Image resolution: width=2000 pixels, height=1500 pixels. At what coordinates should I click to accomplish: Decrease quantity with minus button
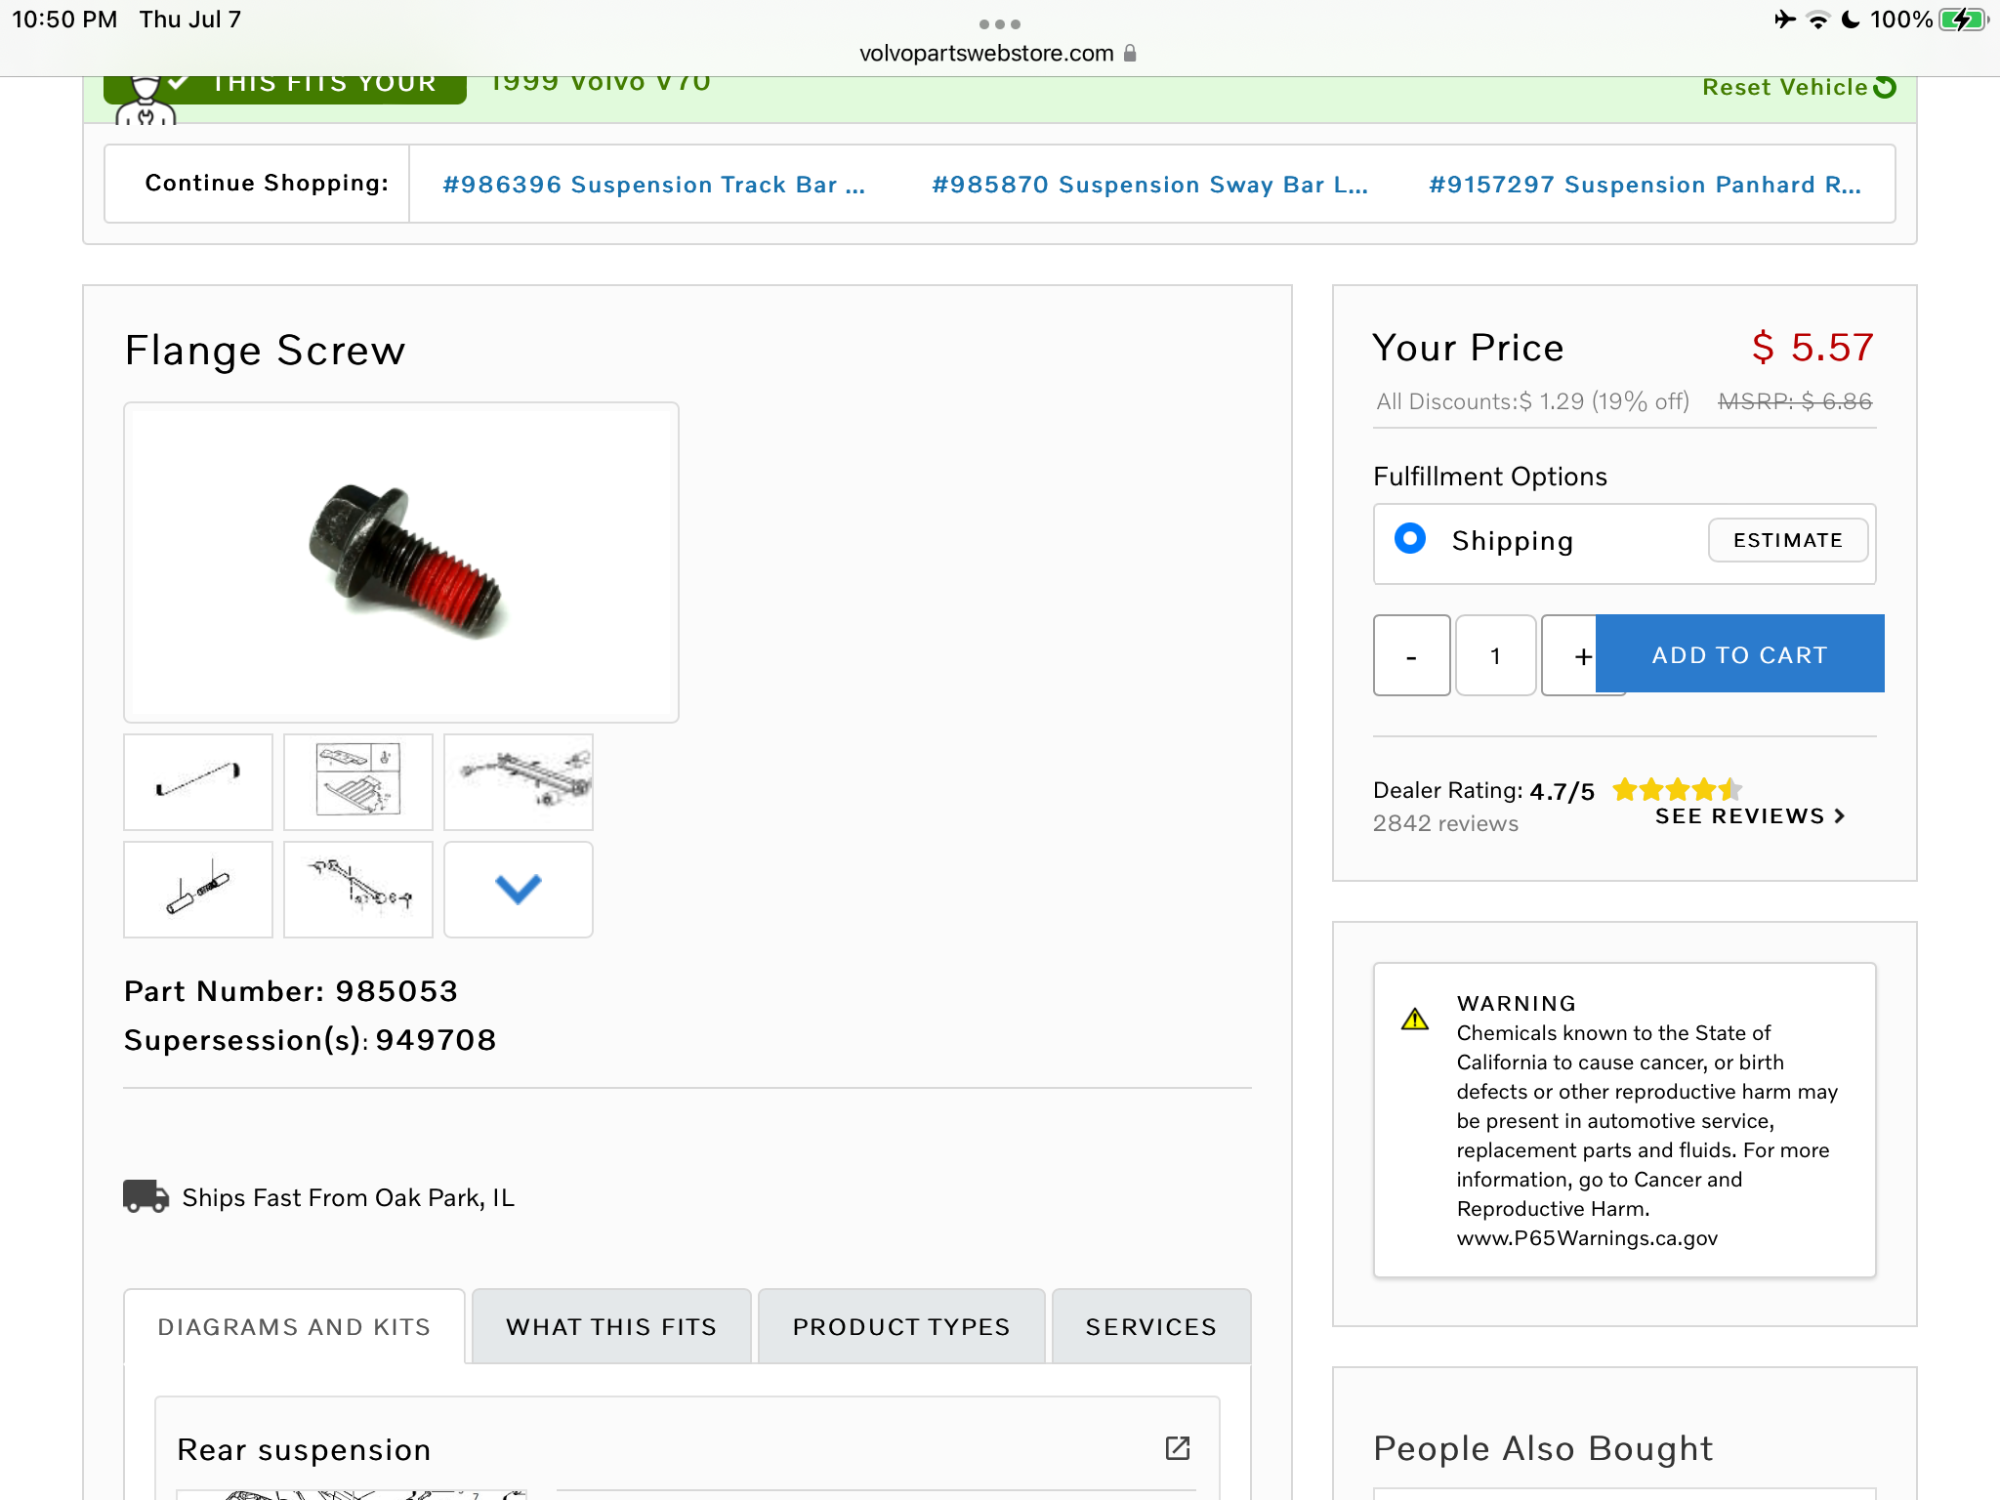click(x=1411, y=655)
